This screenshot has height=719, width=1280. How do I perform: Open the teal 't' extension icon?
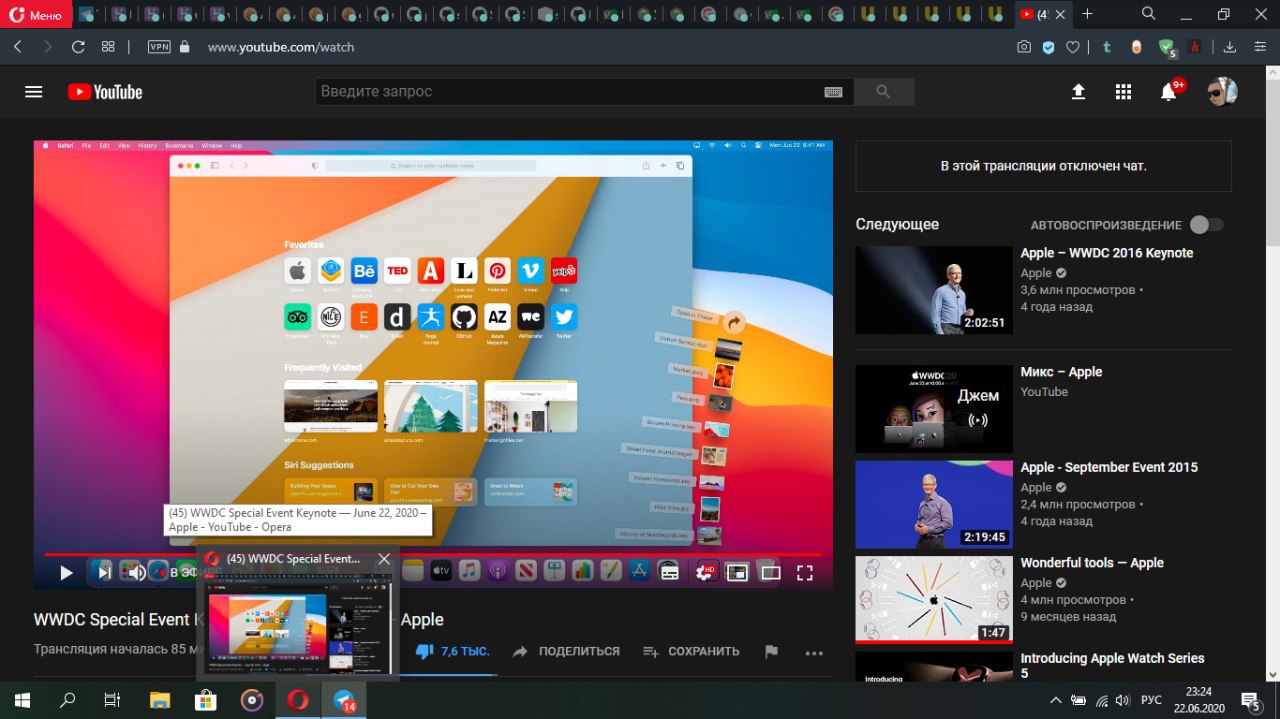[1107, 47]
